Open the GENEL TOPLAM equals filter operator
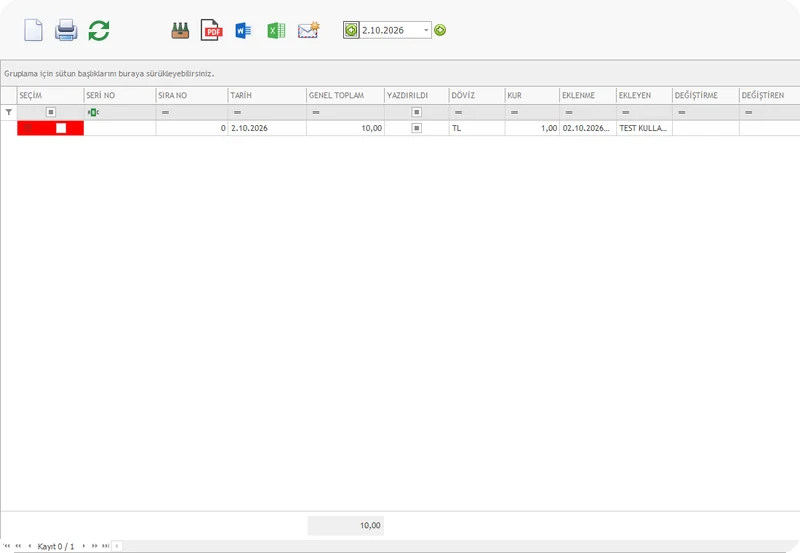Viewport: 800px width, 553px height. tap(316, 112)
